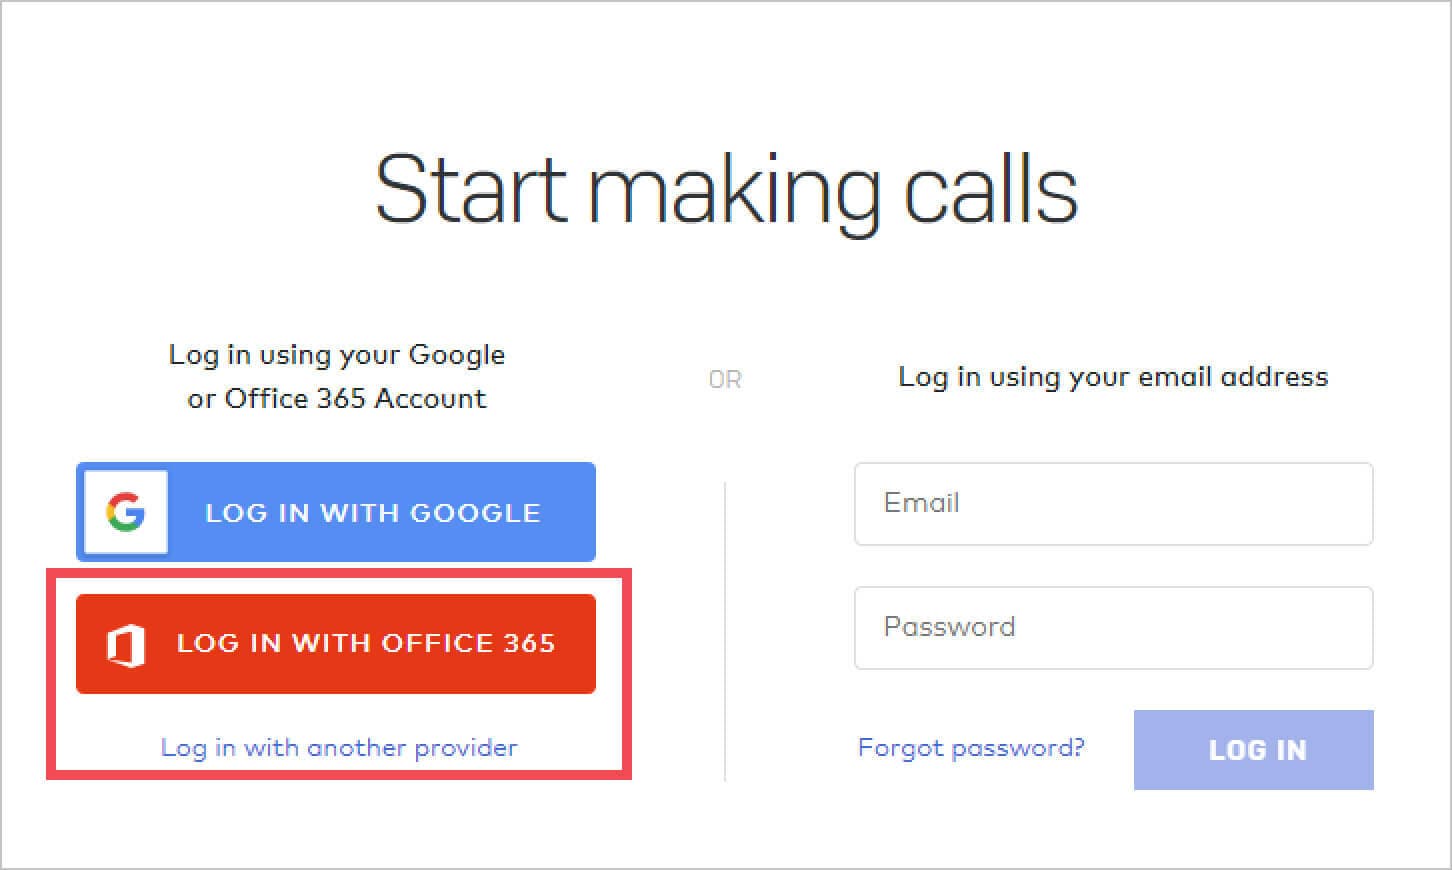Choose the red Log in with Office 365 button
1452x870 pixels.
pyautogui.click(x=336, y=644)
